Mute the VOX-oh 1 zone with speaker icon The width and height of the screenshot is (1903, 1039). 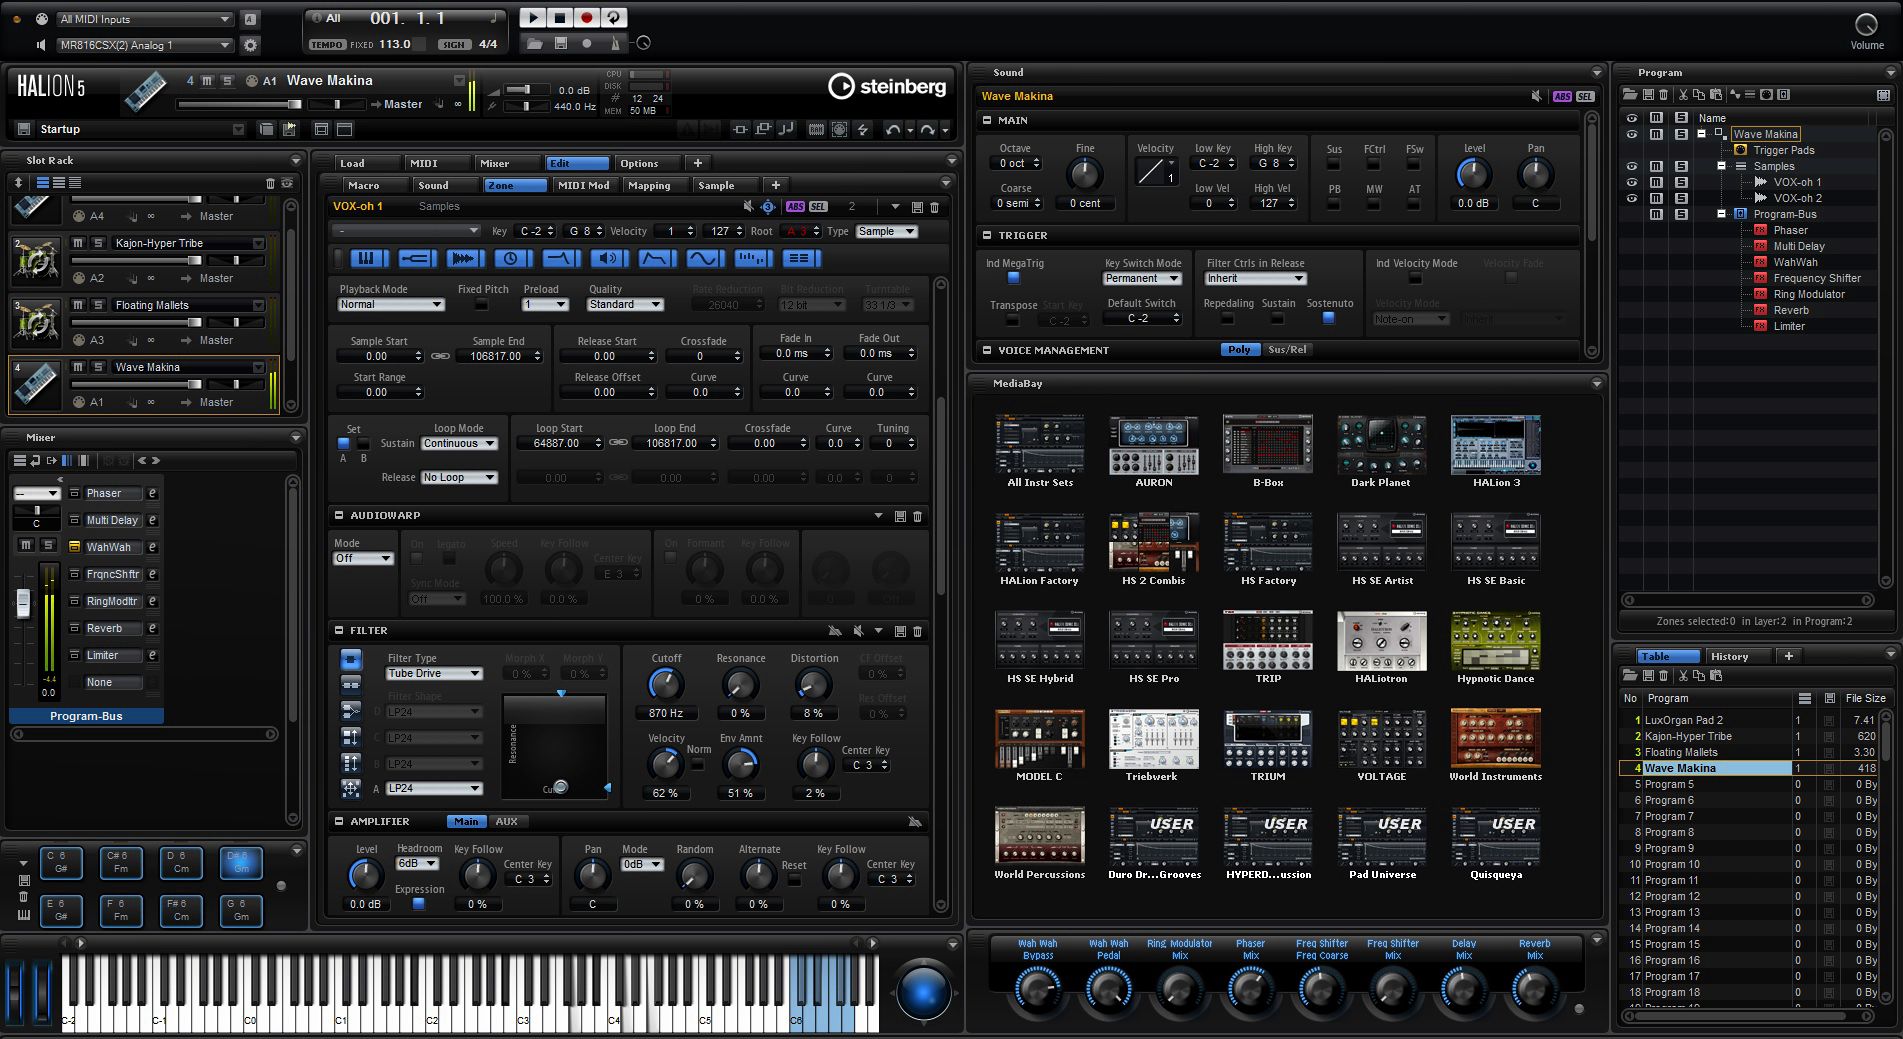point(748,206)
